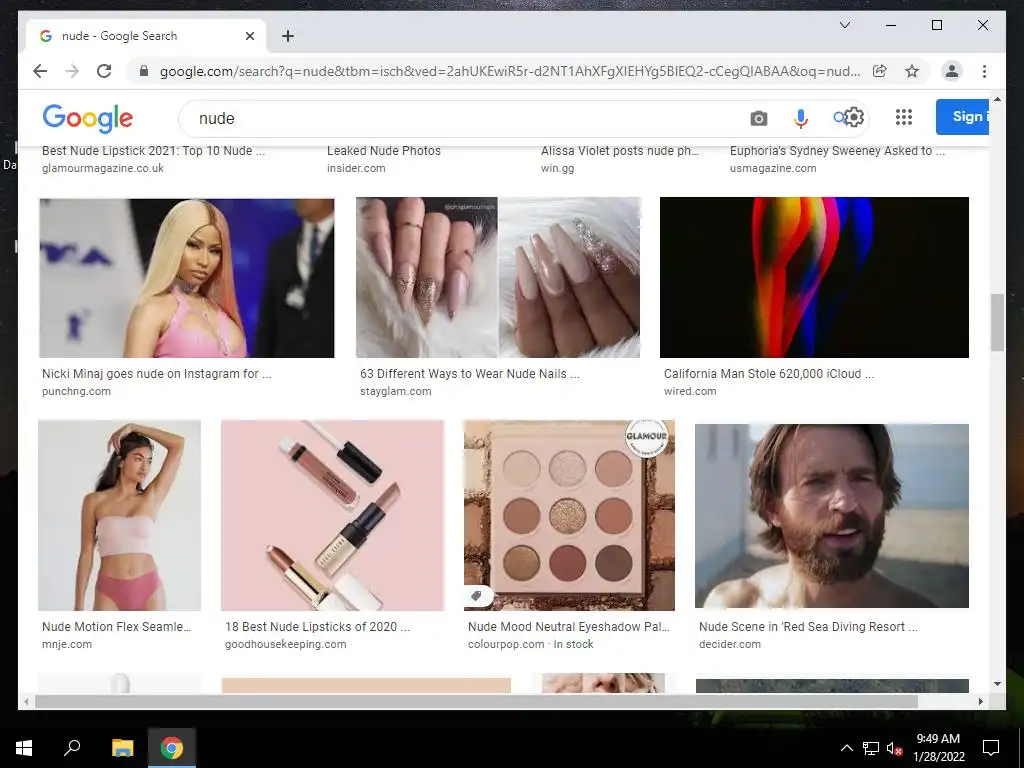Open the Windows notification center
The width and height of the screenshot is (1024, 768).
click(991, 748)
